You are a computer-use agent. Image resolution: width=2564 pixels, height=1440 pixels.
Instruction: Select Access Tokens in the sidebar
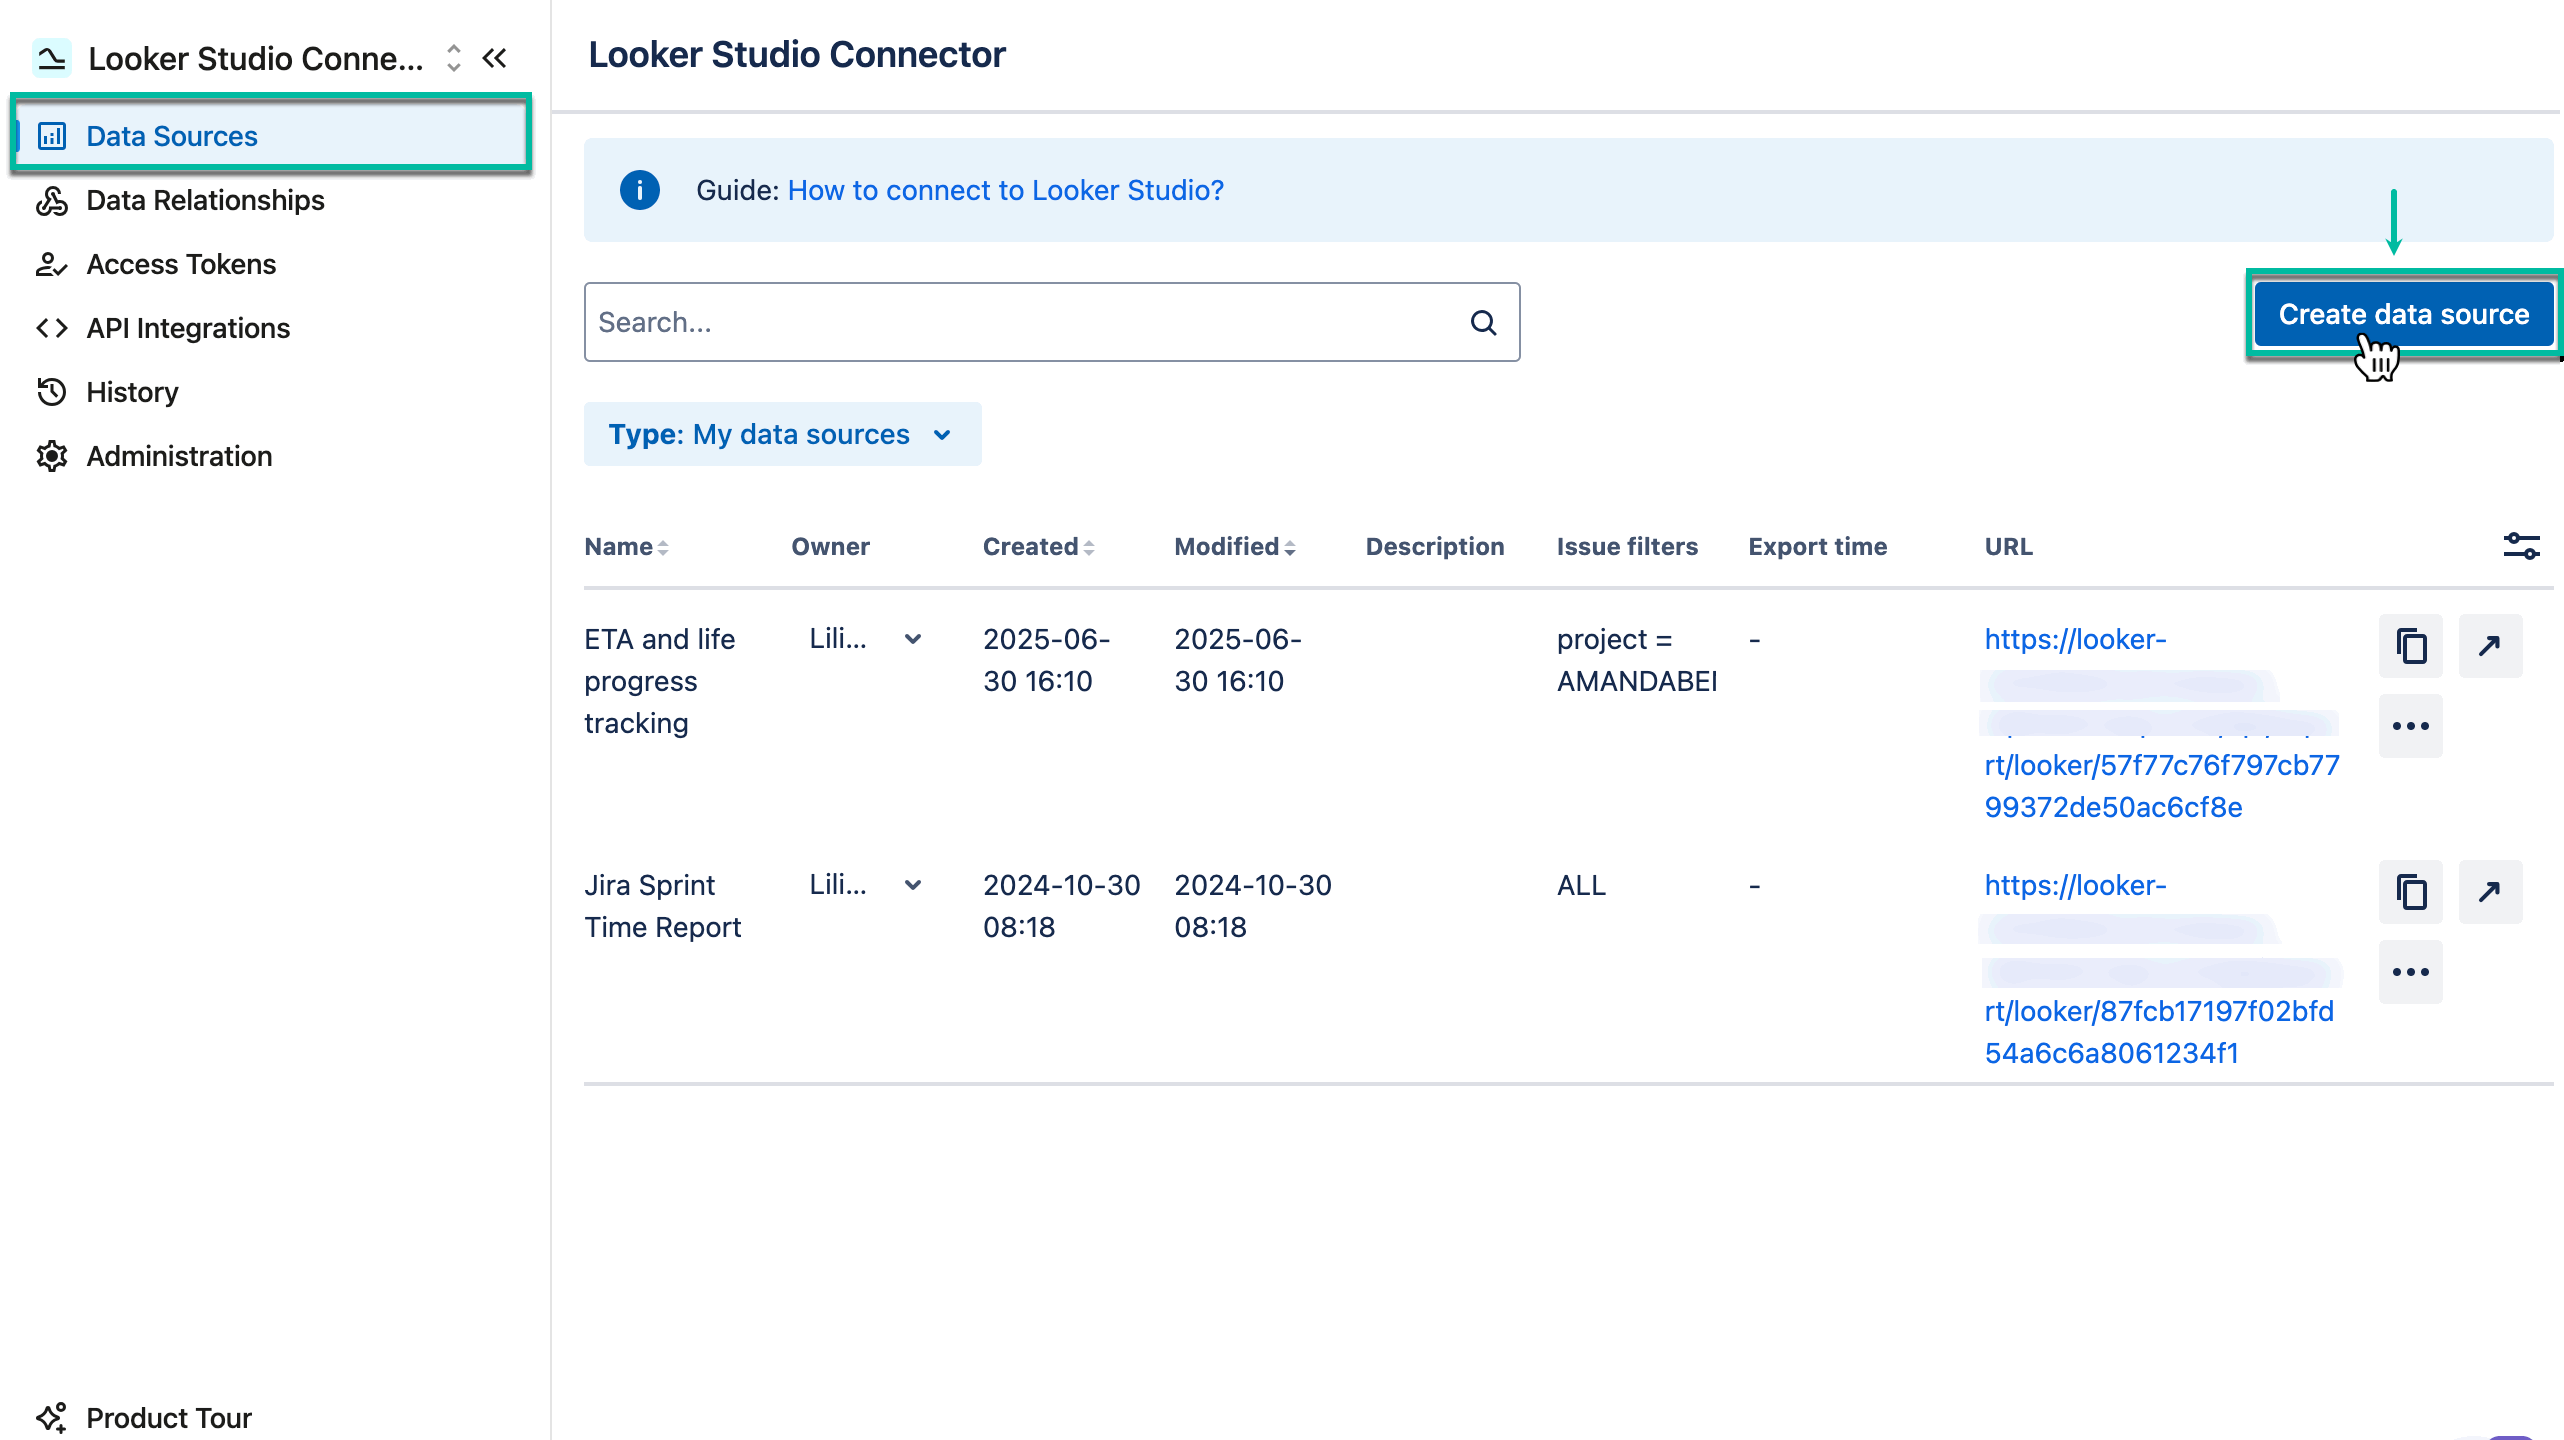point(181,264)
